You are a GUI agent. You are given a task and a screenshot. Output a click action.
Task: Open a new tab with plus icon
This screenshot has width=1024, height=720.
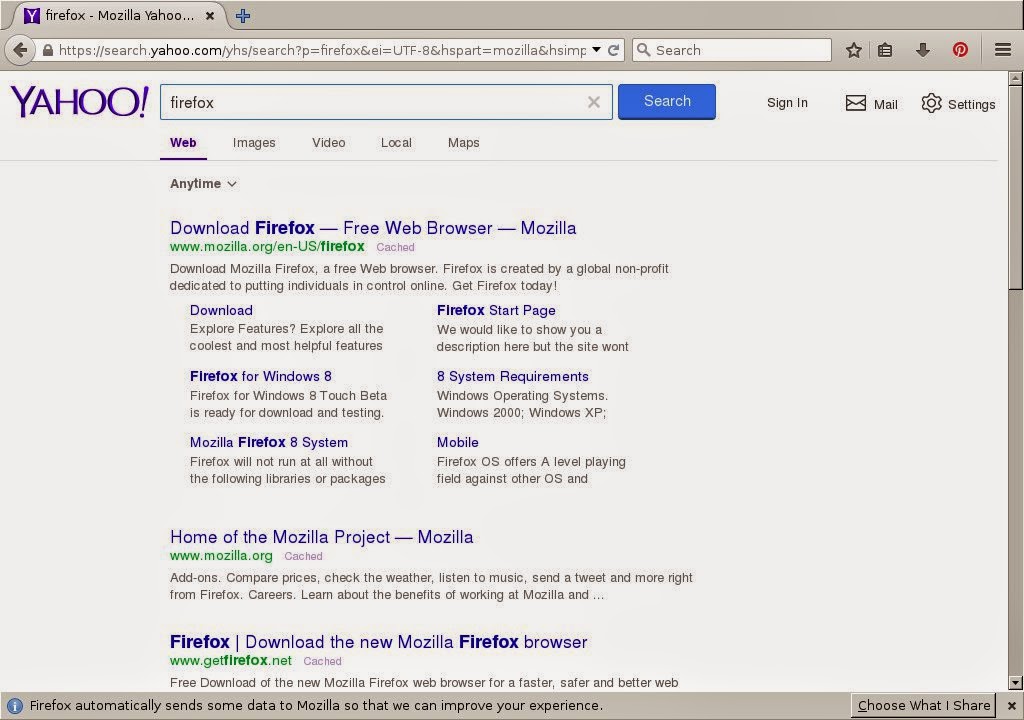point(243,16)
